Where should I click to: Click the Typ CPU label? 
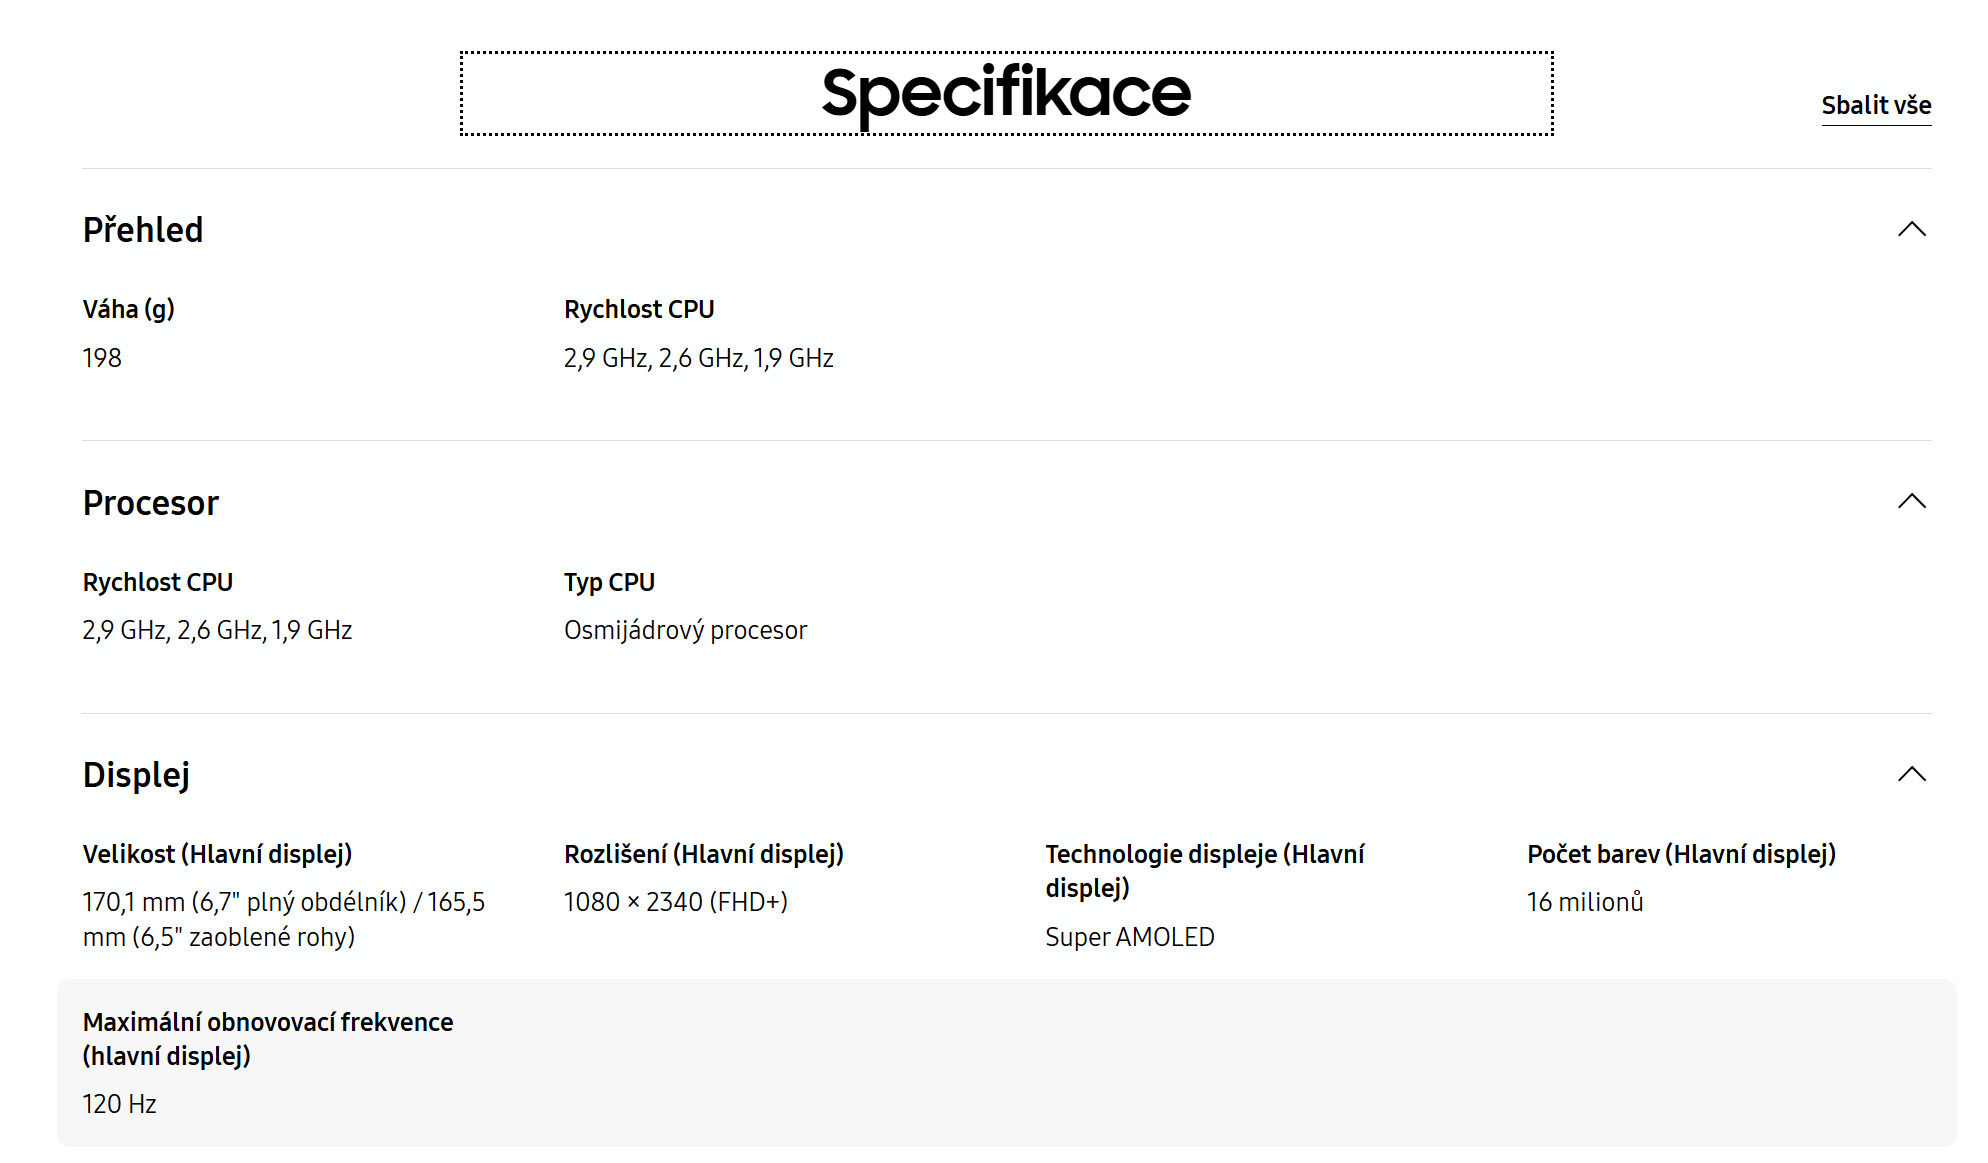[x=610, y=582]
